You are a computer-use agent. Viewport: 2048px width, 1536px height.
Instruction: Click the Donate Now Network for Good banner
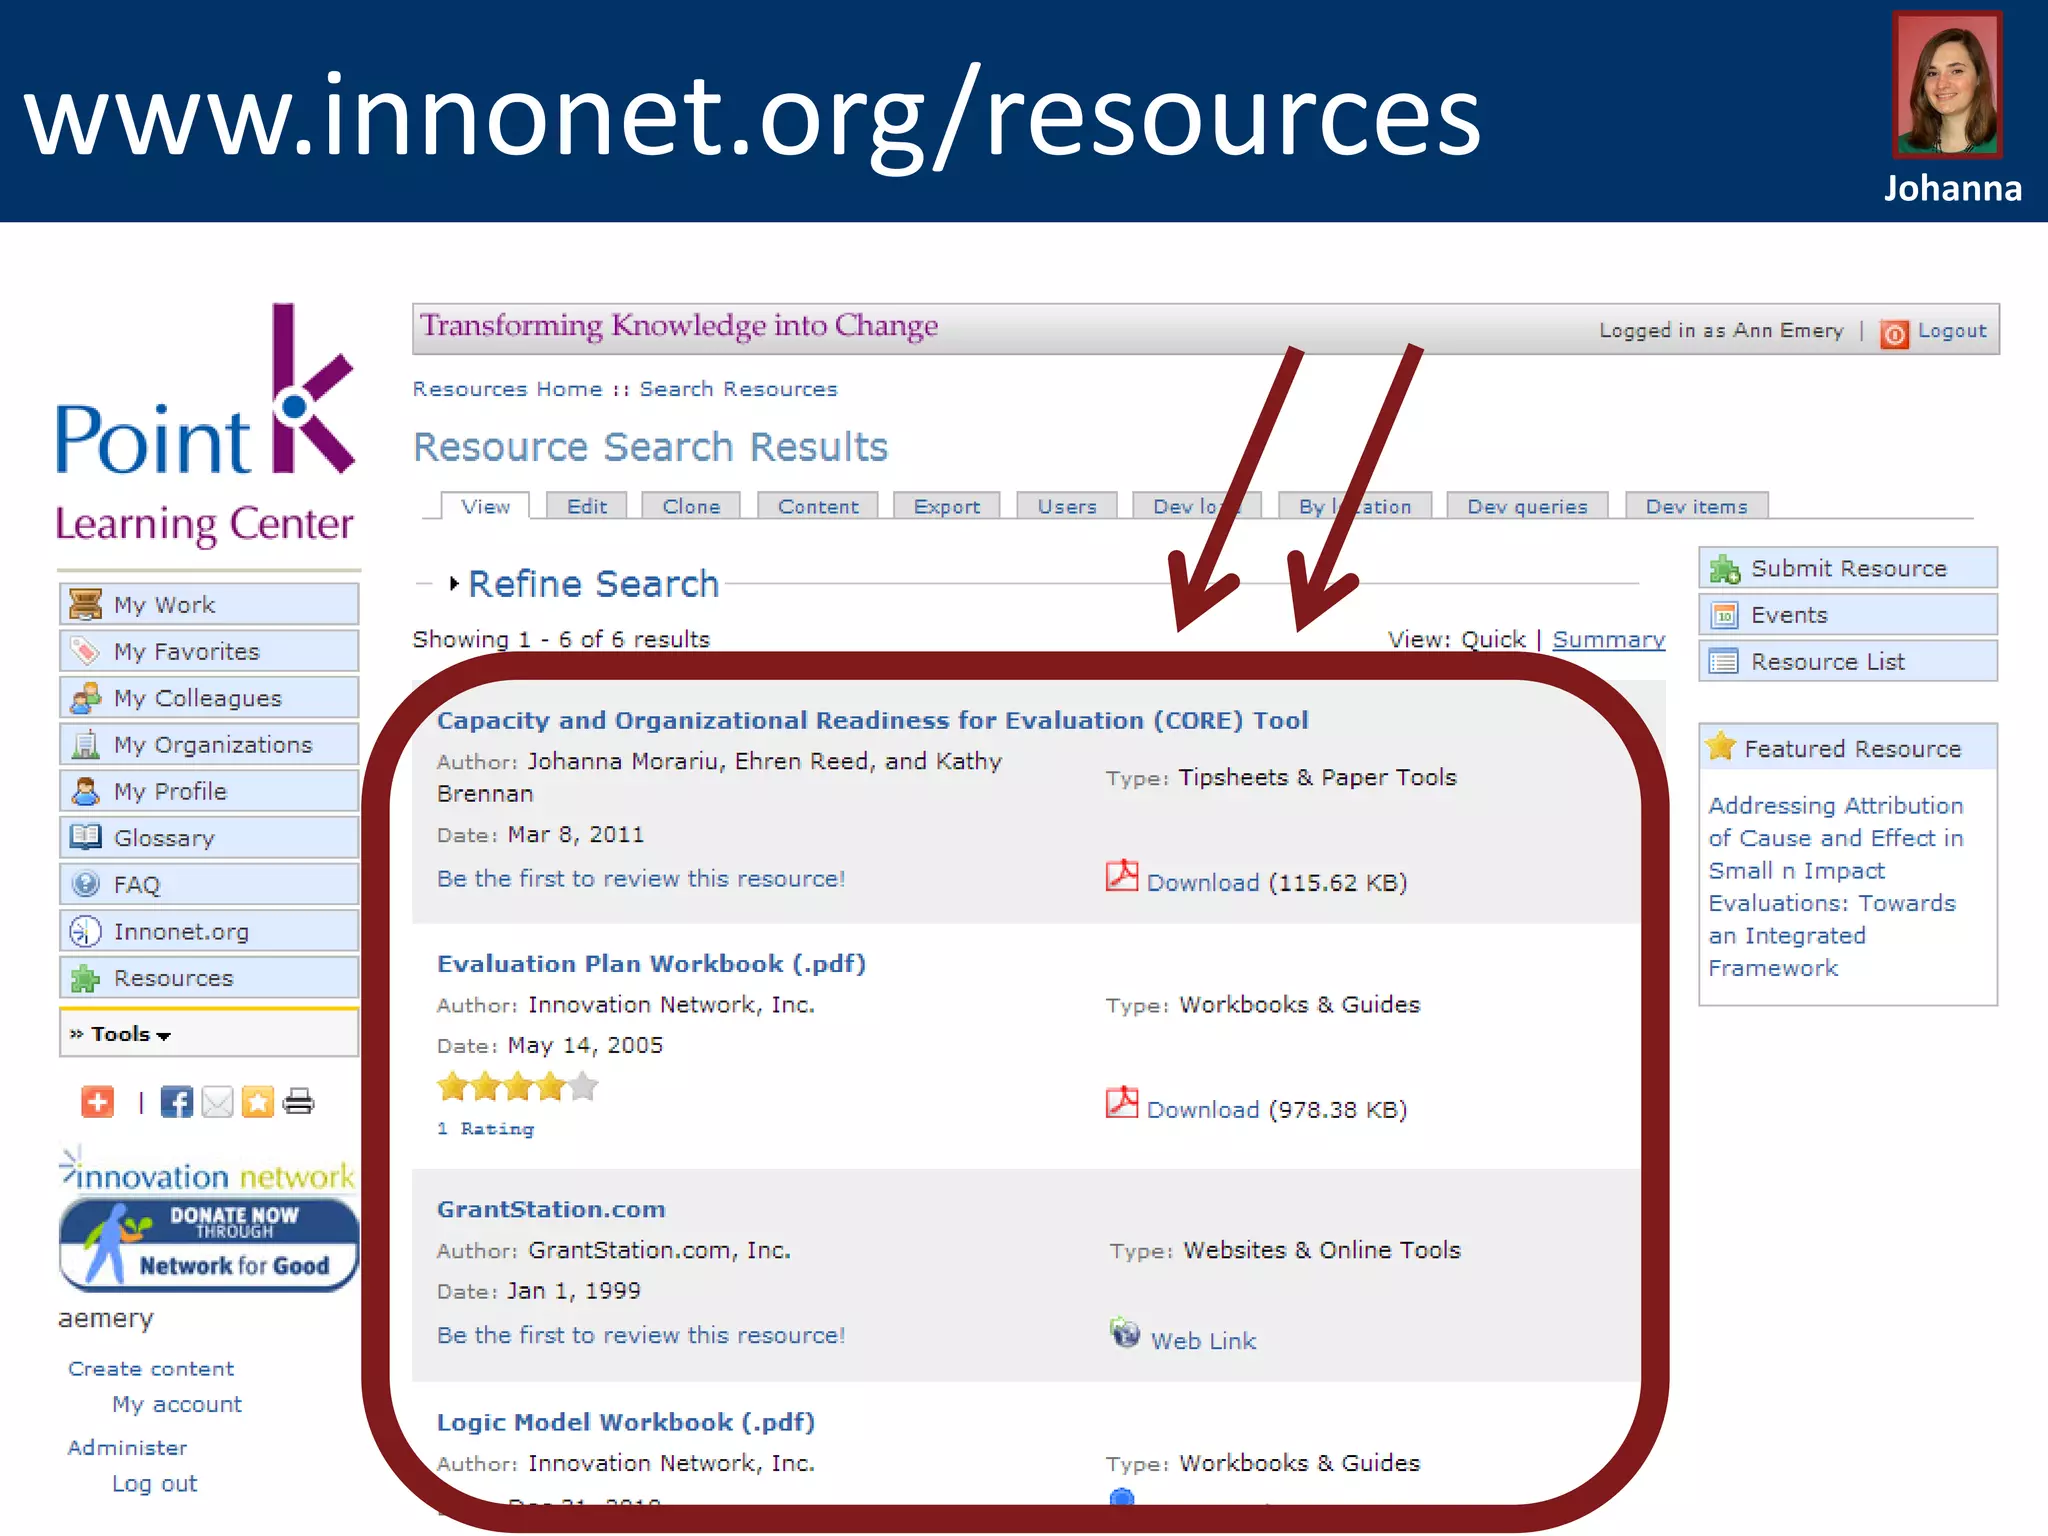coord(209,1245)
